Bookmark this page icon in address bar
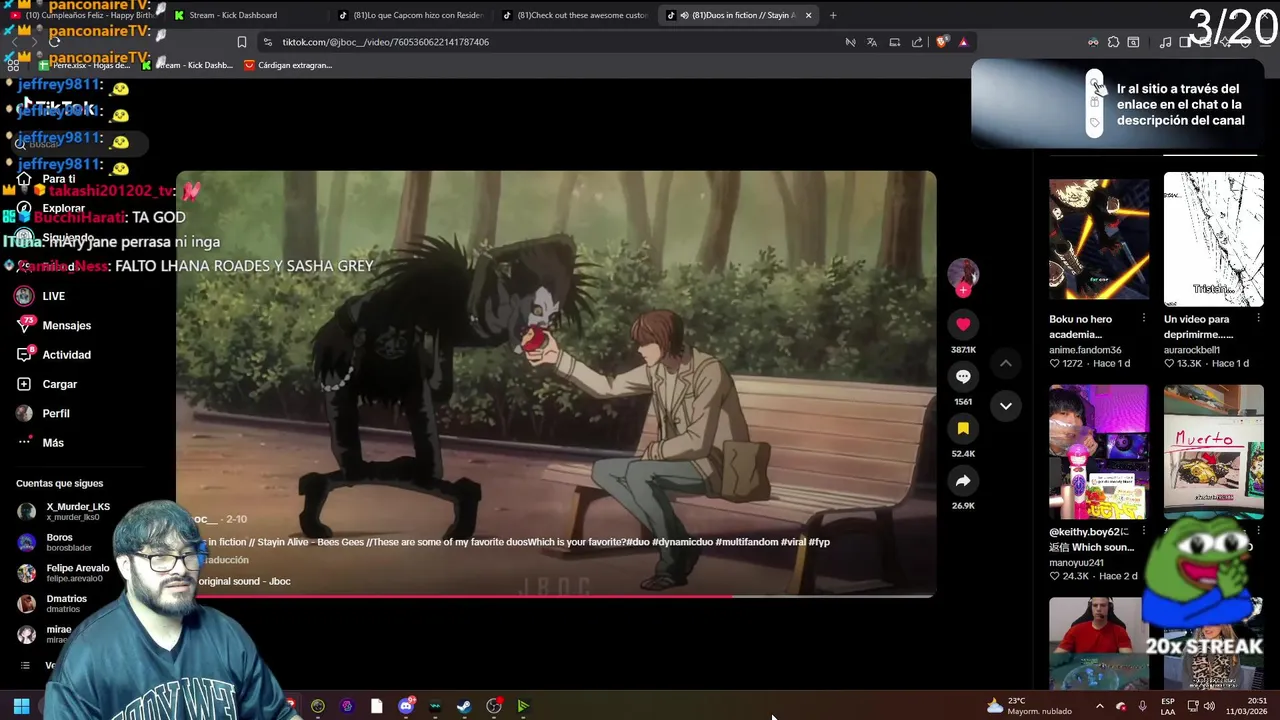 click(x=241, y=42)
